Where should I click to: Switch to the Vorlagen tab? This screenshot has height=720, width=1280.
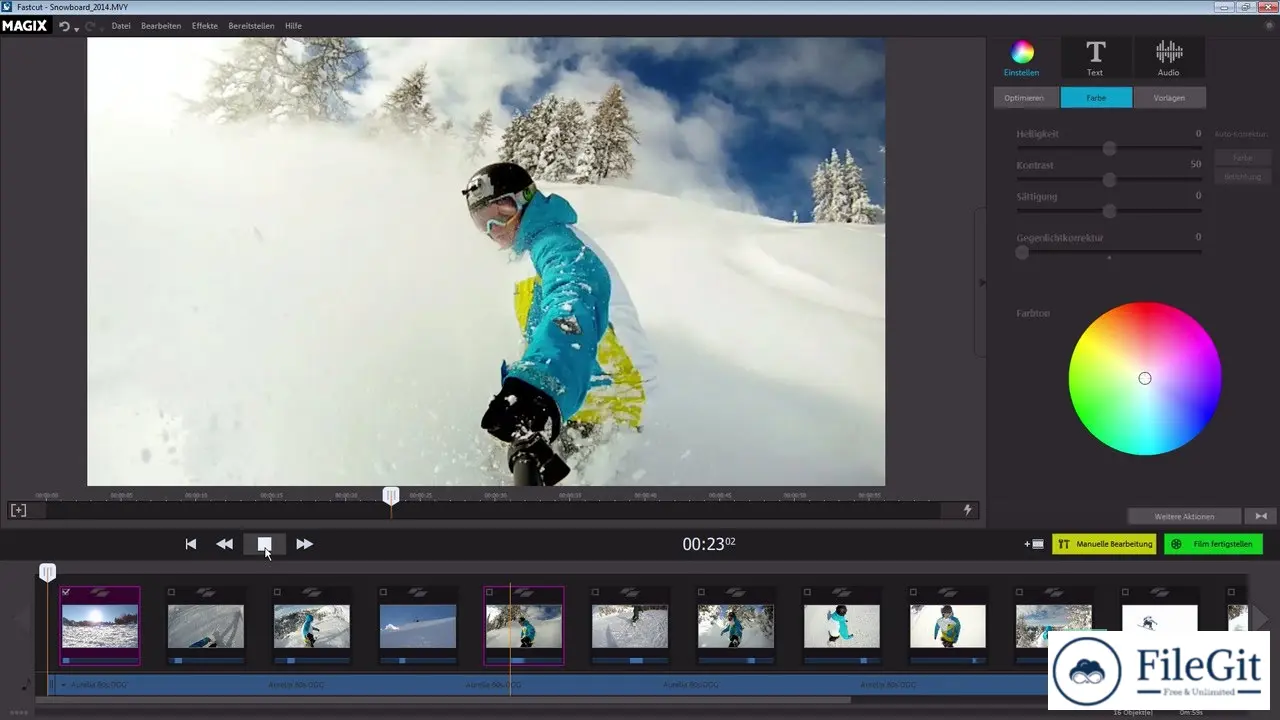[1170, 98]
